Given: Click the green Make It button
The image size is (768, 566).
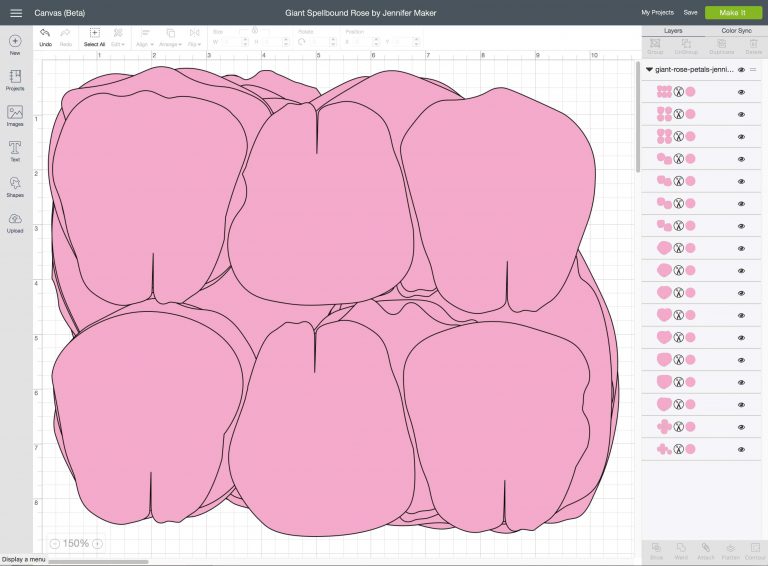Looking at the screenshot, I should pyautogui.click(x=733, y=13).
